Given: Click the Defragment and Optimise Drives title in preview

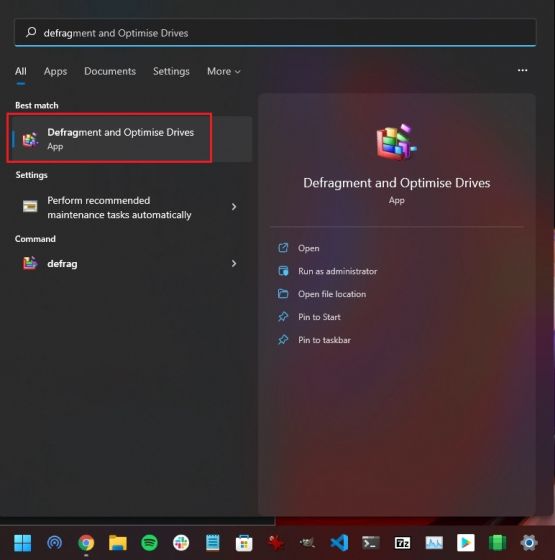Looking at the screenshot, I should 396,183.
